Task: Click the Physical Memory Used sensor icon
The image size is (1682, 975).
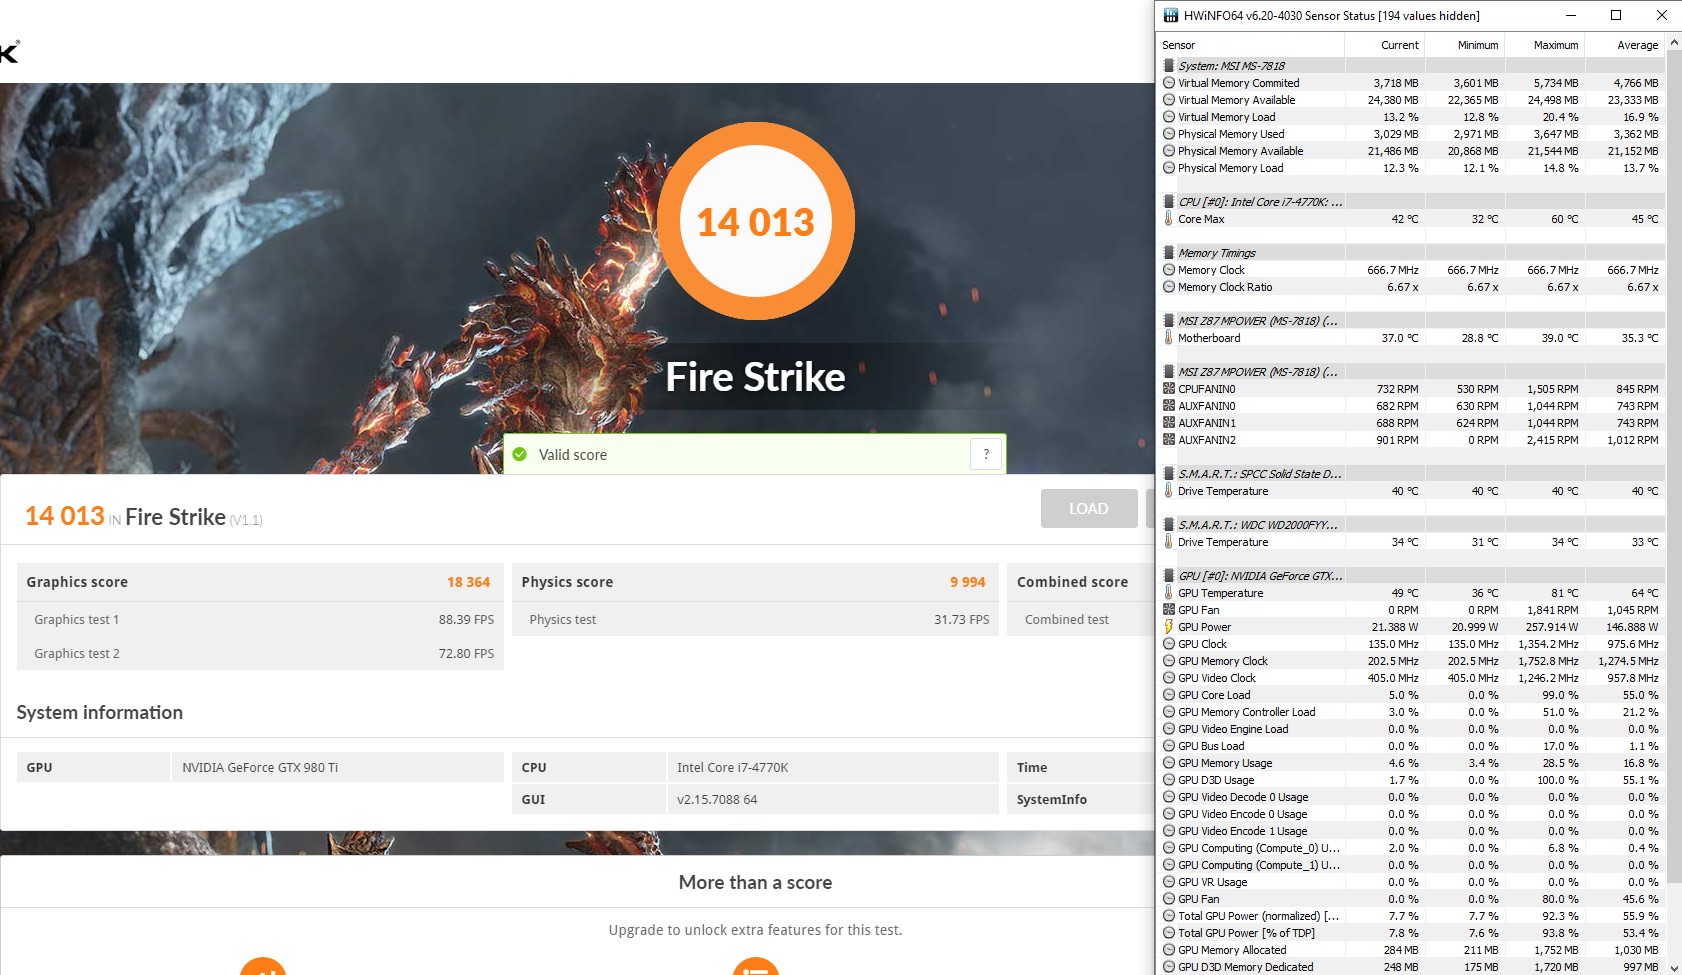Action: [1169, 134]
